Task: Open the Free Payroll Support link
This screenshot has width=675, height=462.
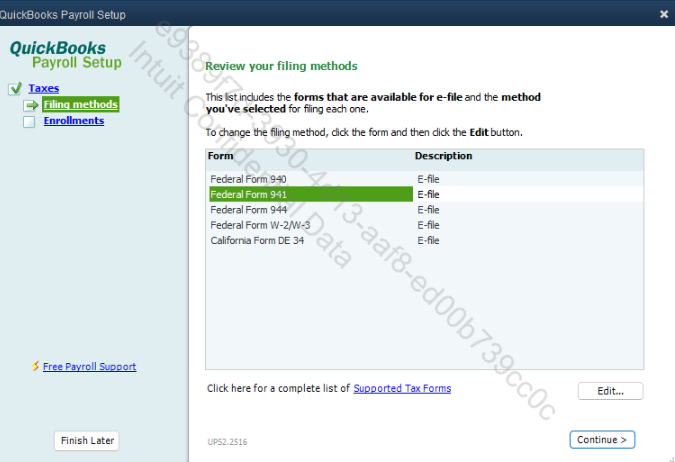Action: (x=90, y=366)
